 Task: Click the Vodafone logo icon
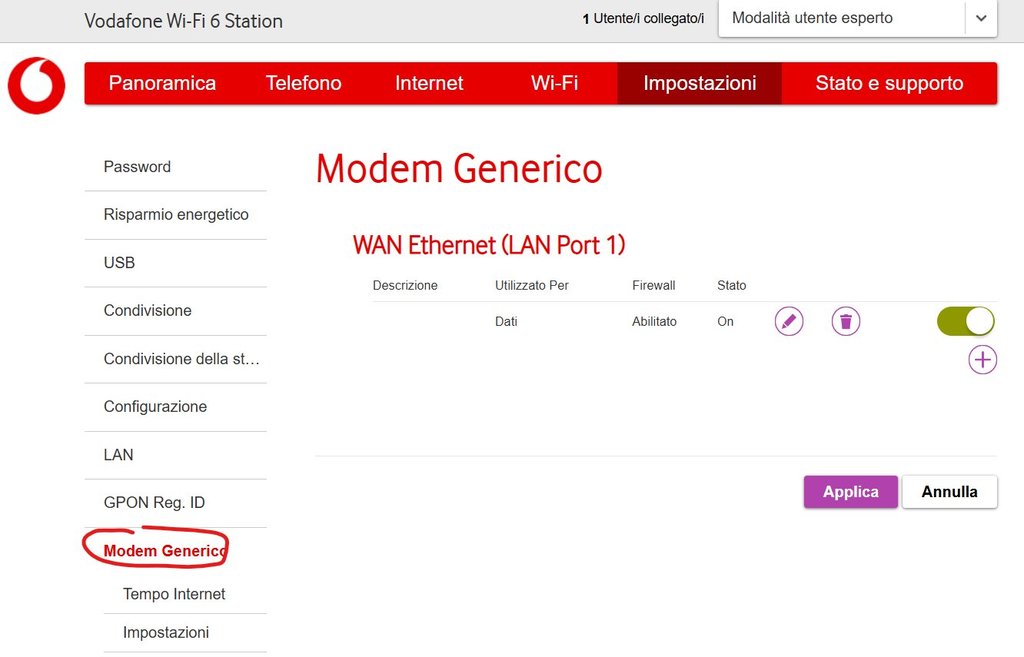pyautogui.click(x=37, y=86)
